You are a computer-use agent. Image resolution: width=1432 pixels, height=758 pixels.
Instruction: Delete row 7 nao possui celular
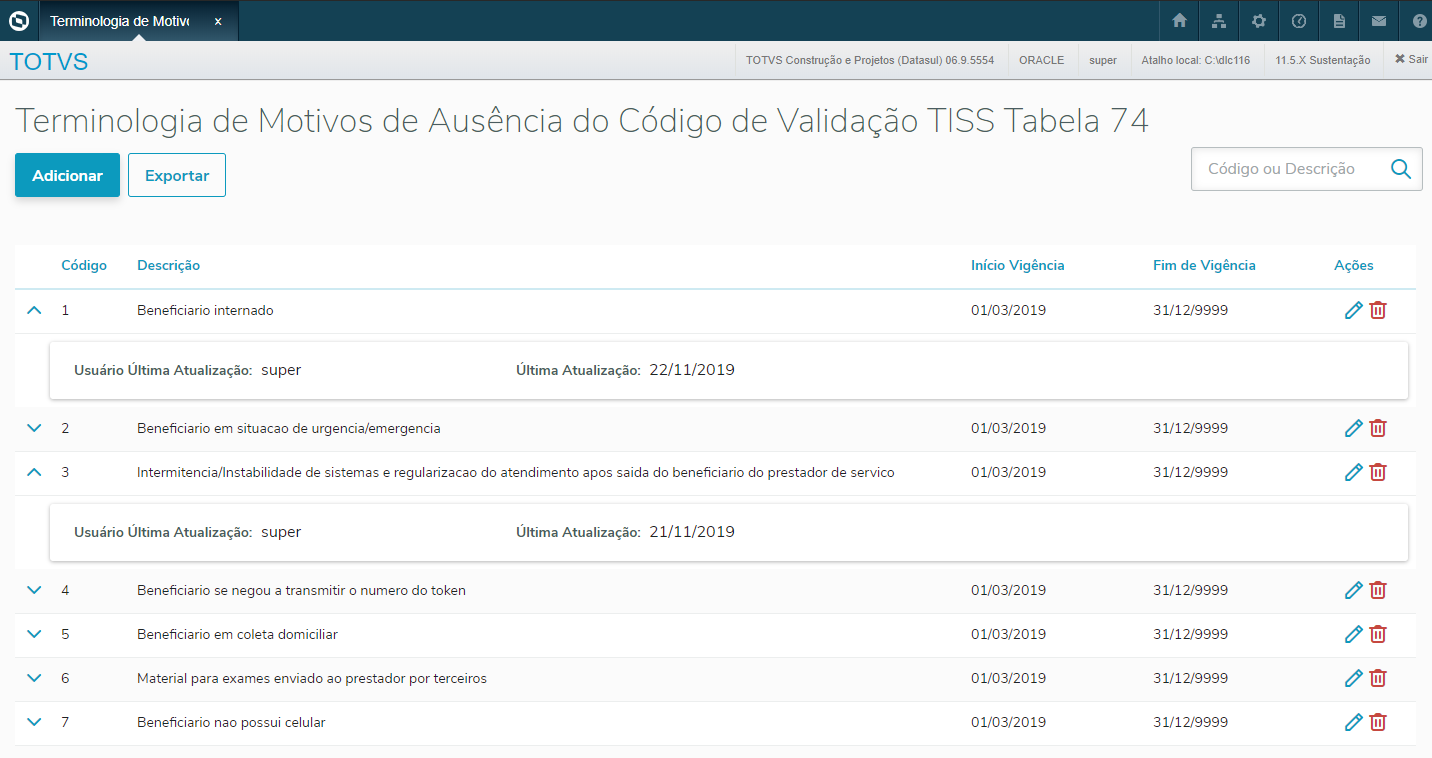[x=1378, y=722]
